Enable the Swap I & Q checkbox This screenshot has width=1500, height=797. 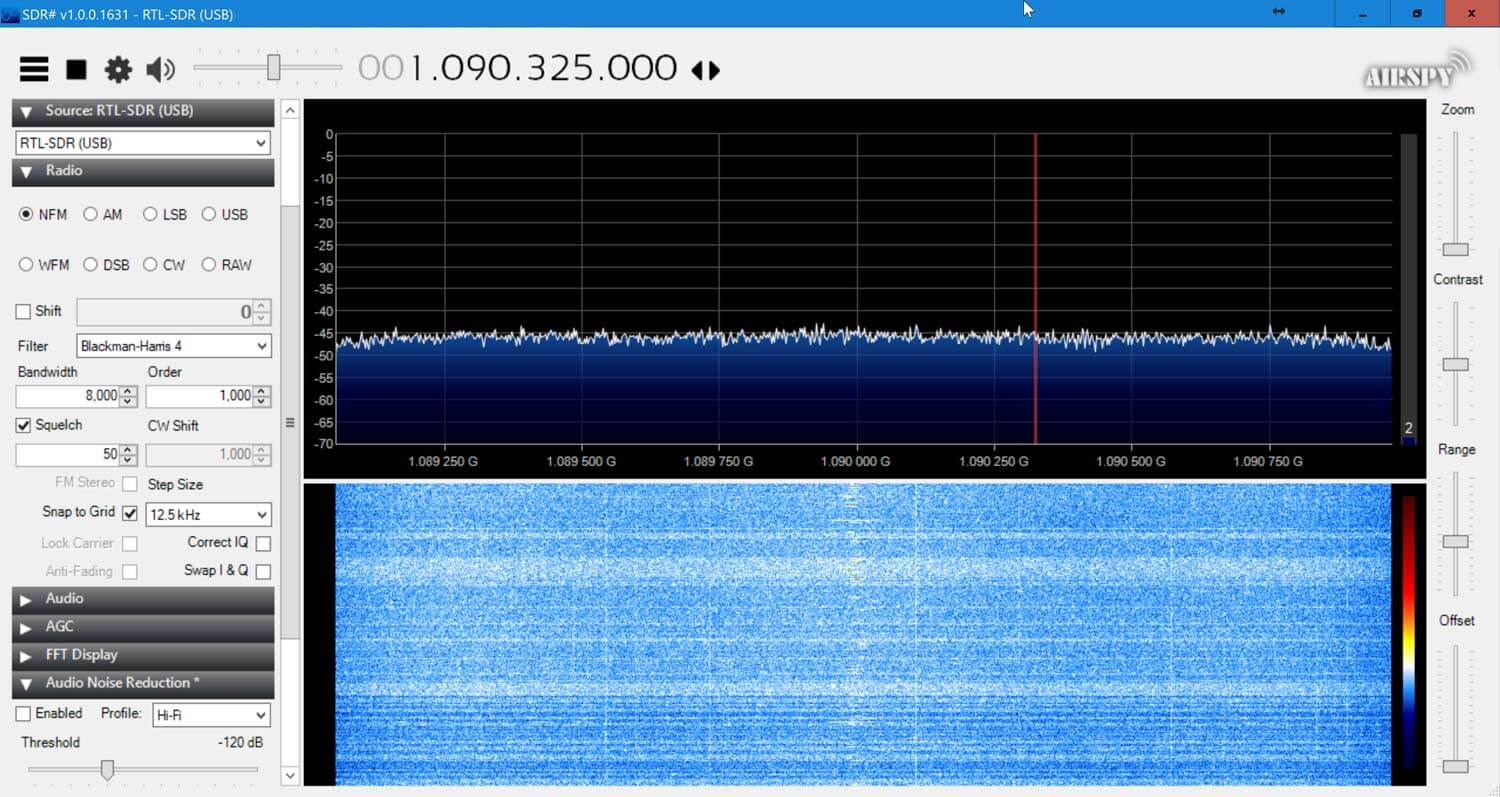[263, 571]
